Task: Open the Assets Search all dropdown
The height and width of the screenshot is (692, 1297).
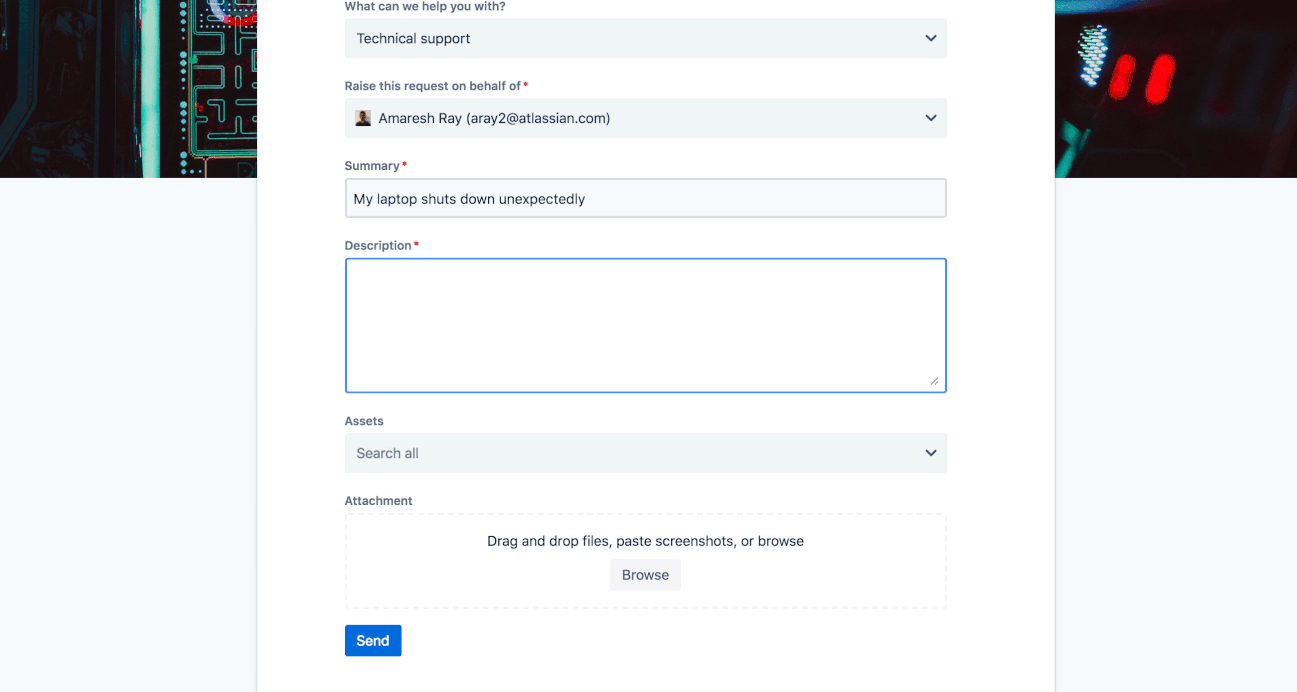Action: pyautogui.click(x=645, y=453)
